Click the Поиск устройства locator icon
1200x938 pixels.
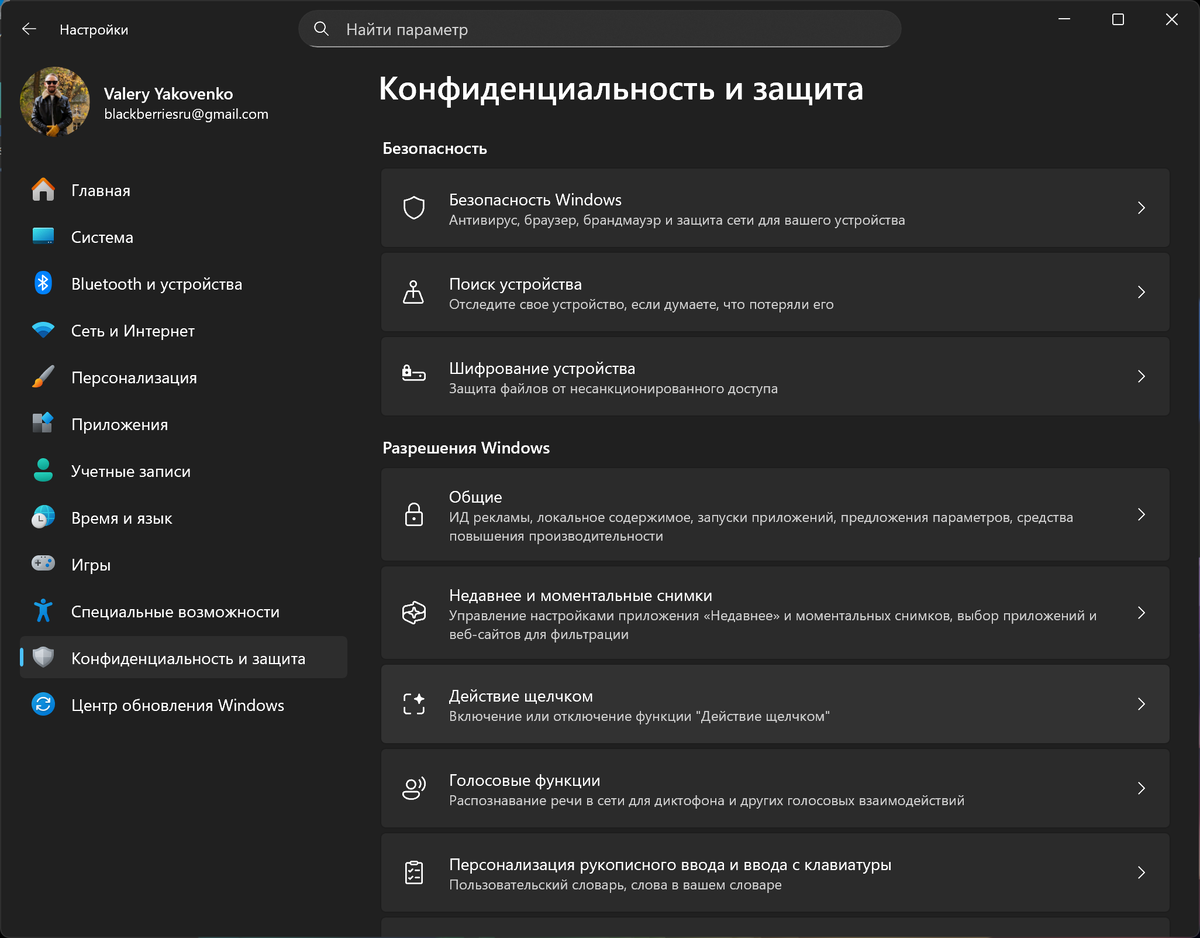pos(414,293)
